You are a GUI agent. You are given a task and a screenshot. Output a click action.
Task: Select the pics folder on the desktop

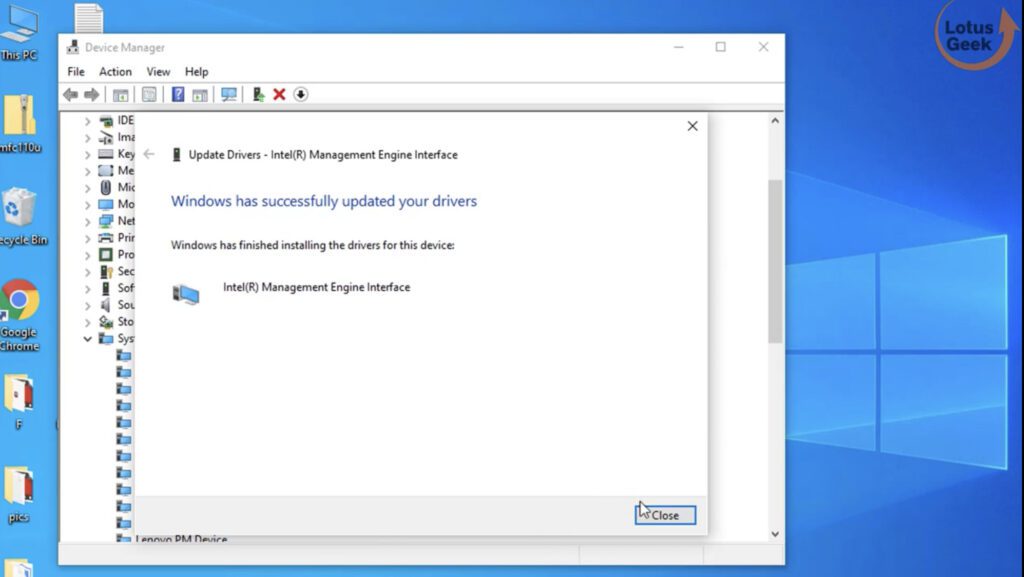[x=19, y=495]
